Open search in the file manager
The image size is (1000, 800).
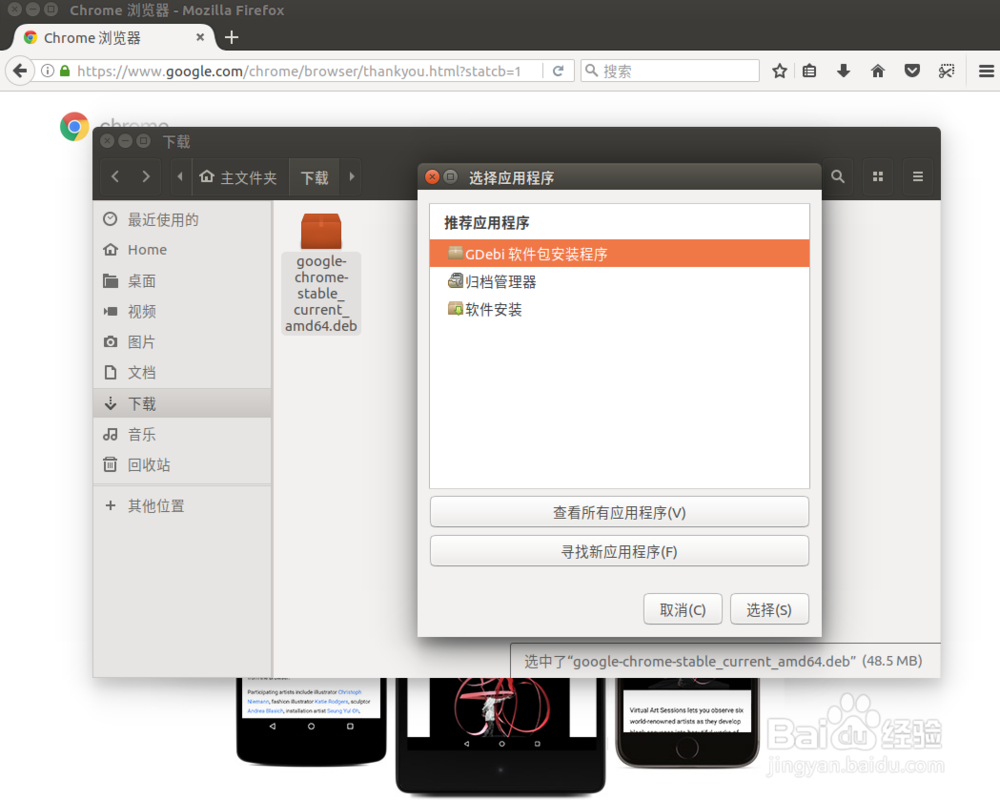tap(838, 177)
